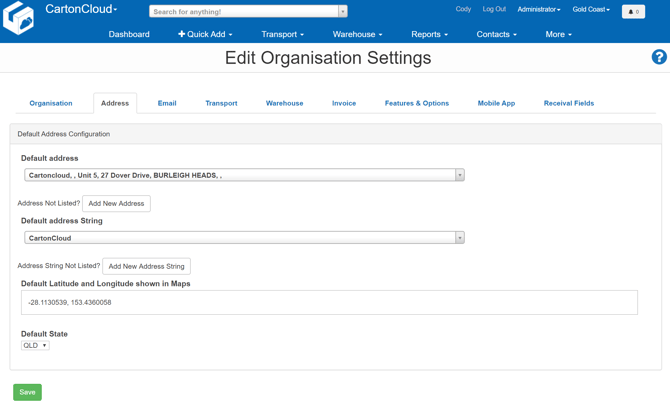Image resolution: width=670 pixels, height=409 pixels.
Task: Open the Features & Options tab
Action: [417, 103]
